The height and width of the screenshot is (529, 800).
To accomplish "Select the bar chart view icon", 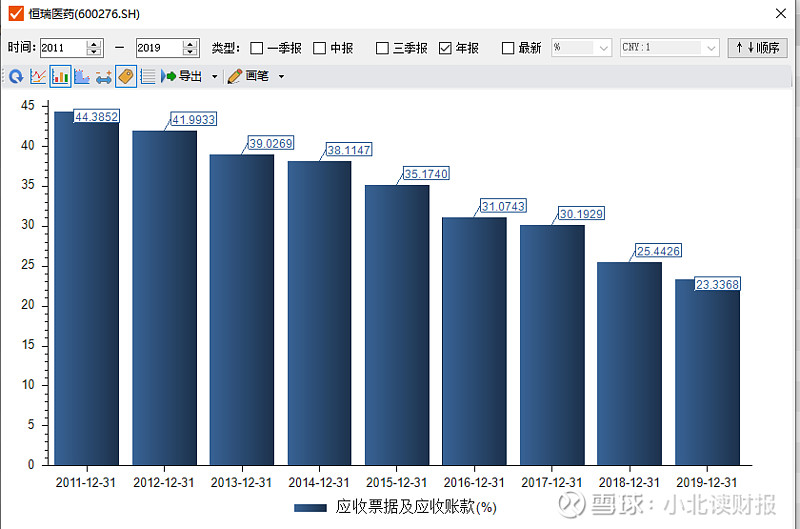I will tap(60, 77).
